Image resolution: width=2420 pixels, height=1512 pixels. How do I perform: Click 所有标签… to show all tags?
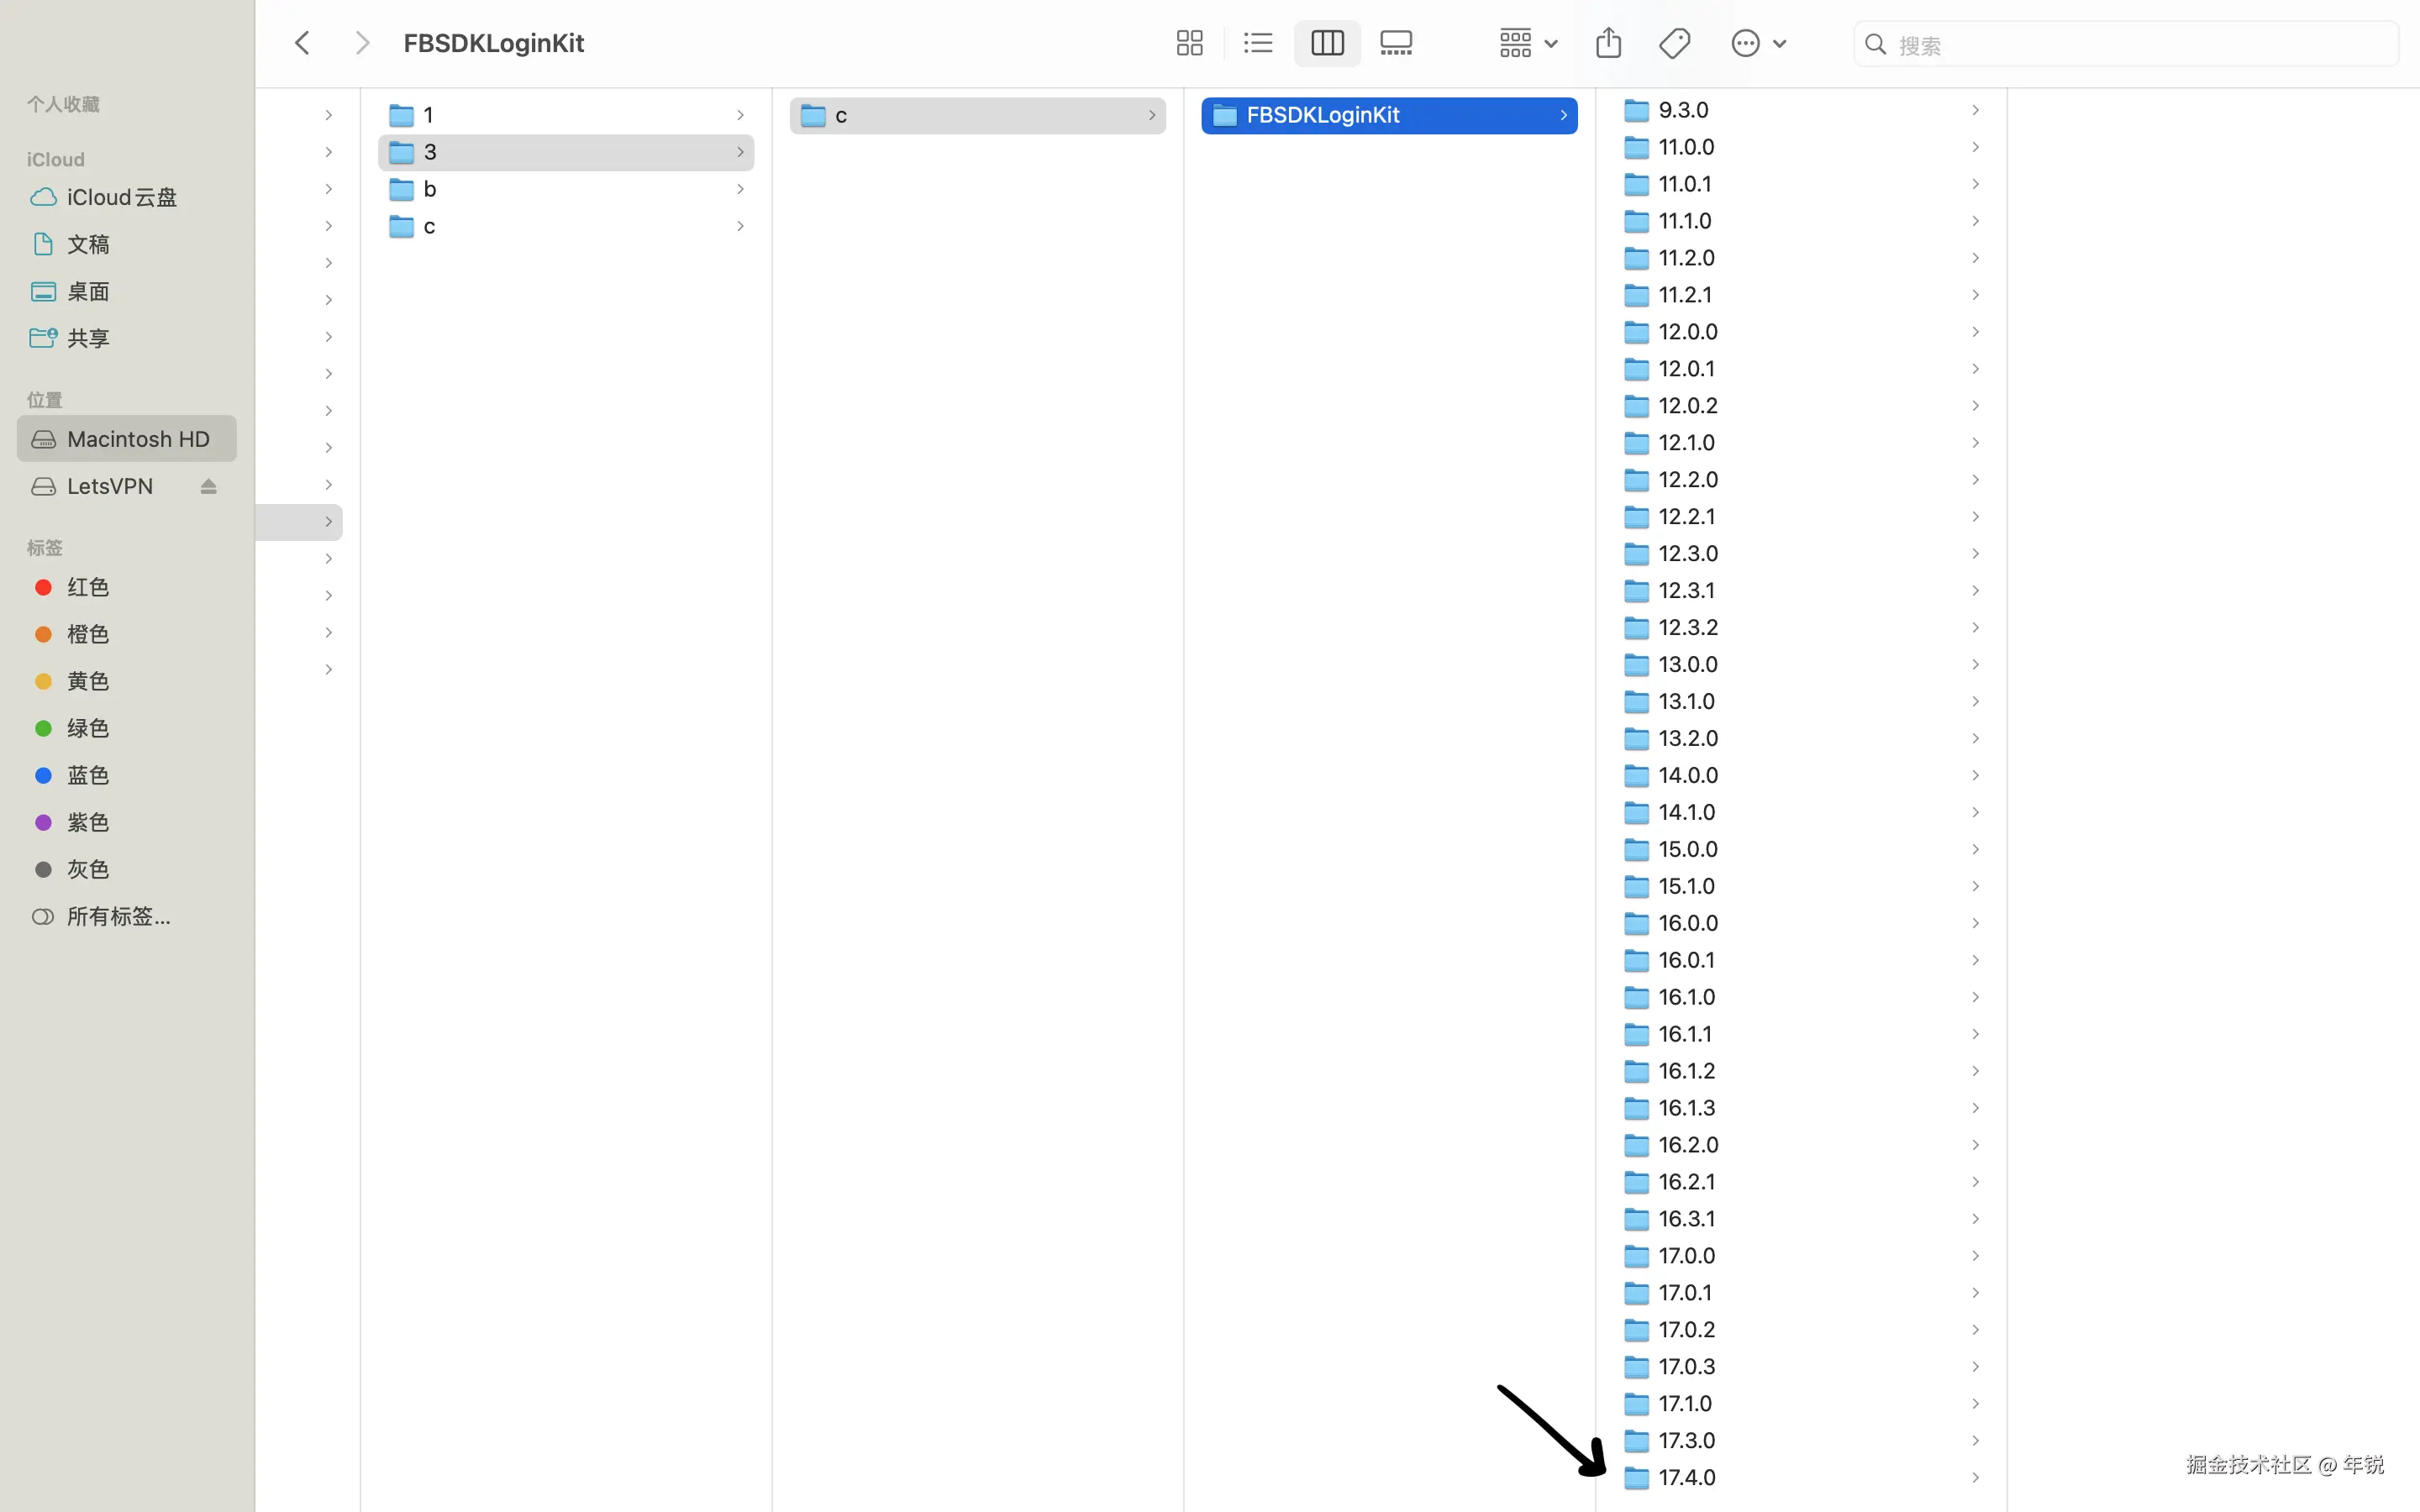pyautogui.click(x=118, y=916)
